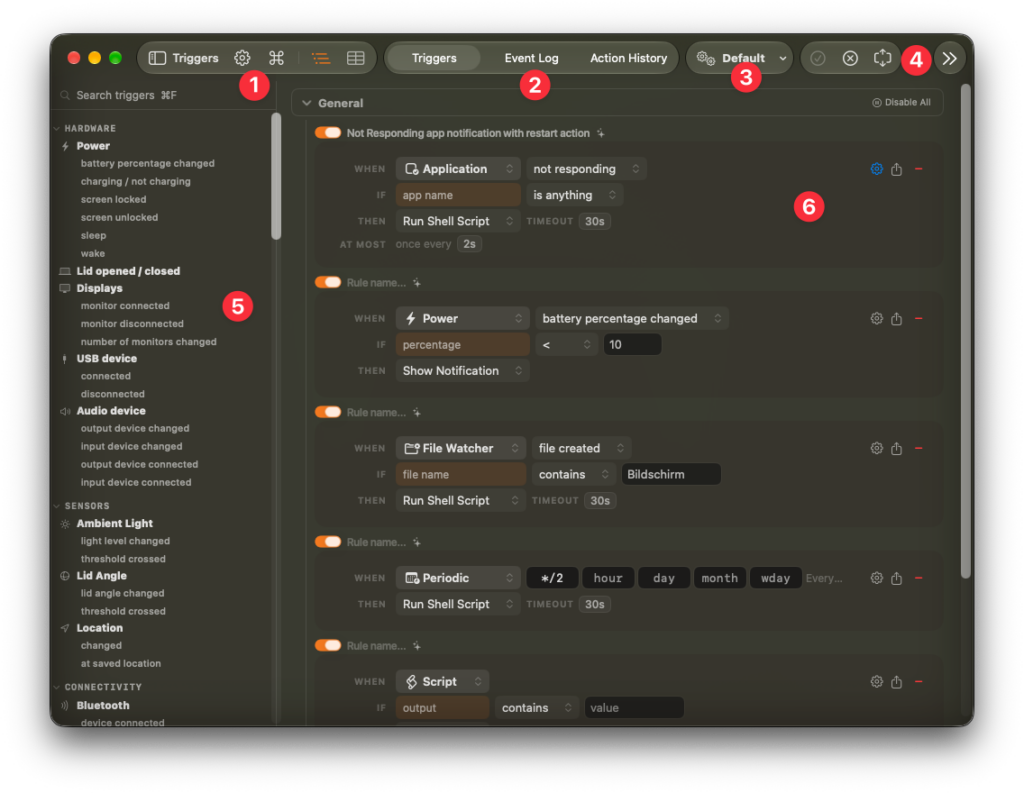The height and width of the screenshot is (793, 1024).
Task: Select 'Lid opened / closed' in sidebar
Action: pyautogui.click(x=128, y=271)
